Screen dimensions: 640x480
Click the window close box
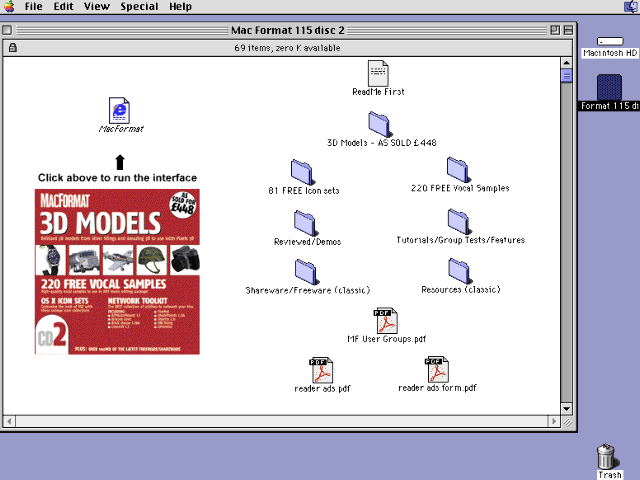[x=7, y=30]
